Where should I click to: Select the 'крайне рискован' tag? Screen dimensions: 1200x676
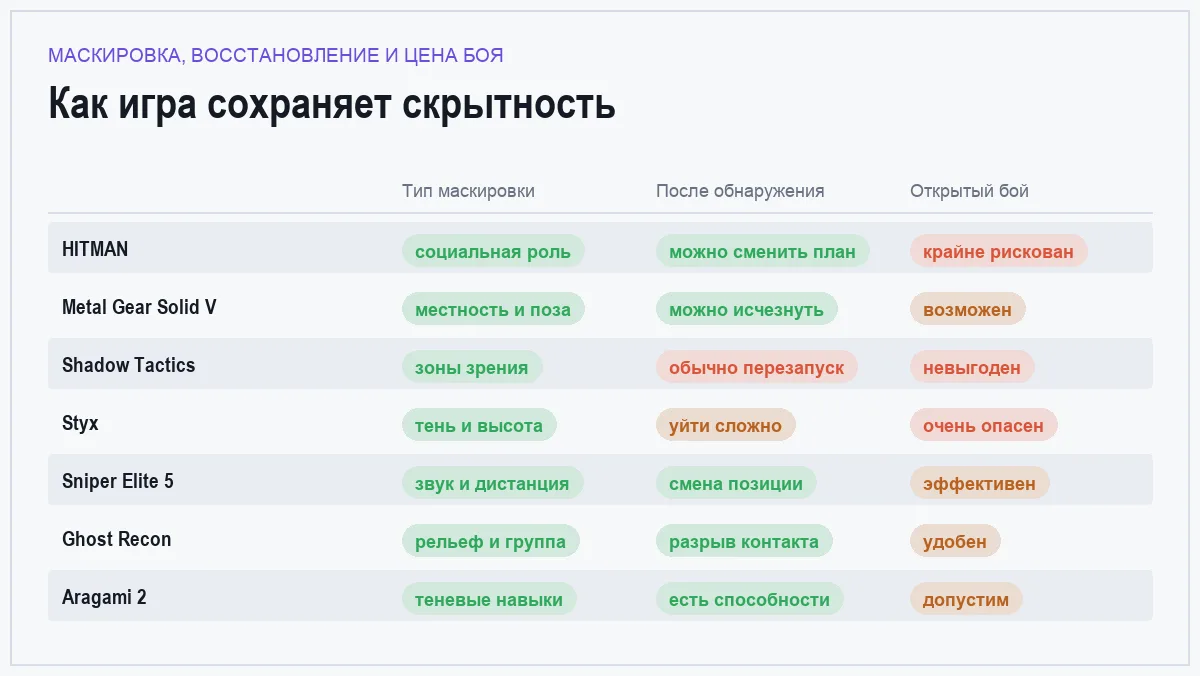[999, 251]
